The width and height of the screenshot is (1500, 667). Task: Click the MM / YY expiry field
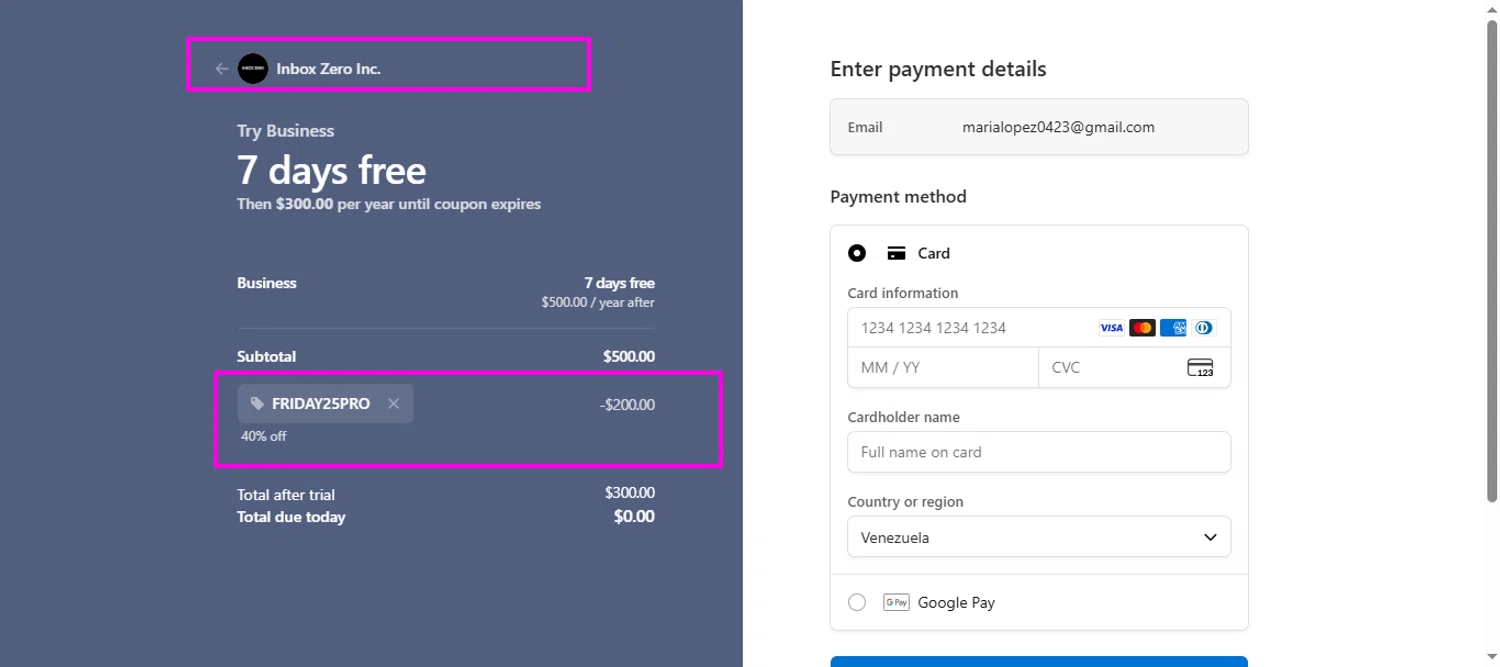pyautogui.click(x=942, y=368)
